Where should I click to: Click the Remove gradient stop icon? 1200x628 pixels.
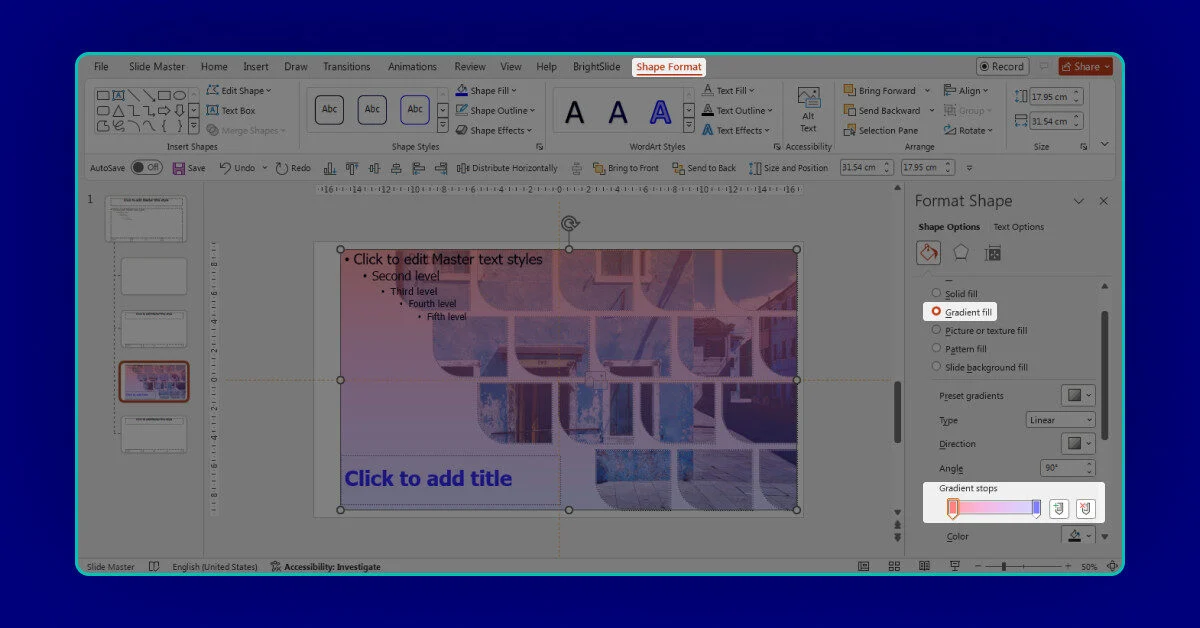tap(1085, 509)
